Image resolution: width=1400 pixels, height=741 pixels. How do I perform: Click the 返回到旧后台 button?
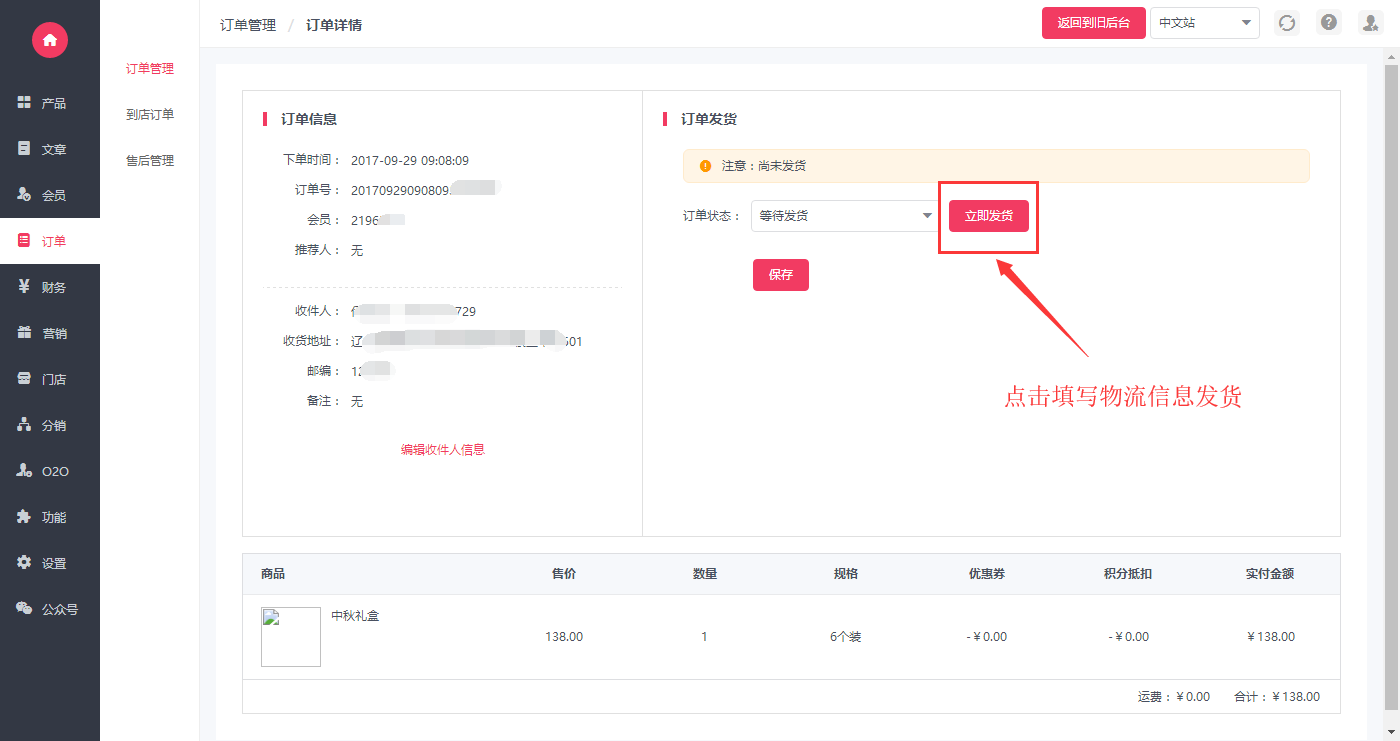point(1093,23)
